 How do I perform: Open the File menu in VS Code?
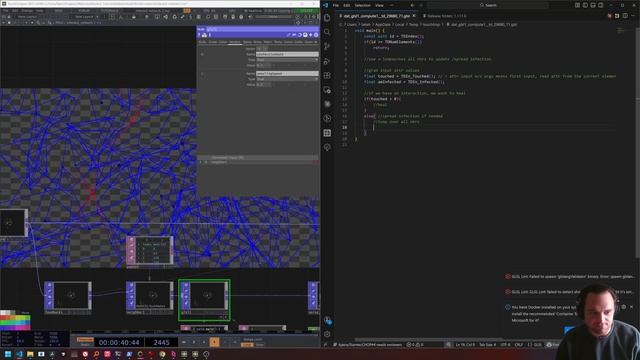pos(336,5)
